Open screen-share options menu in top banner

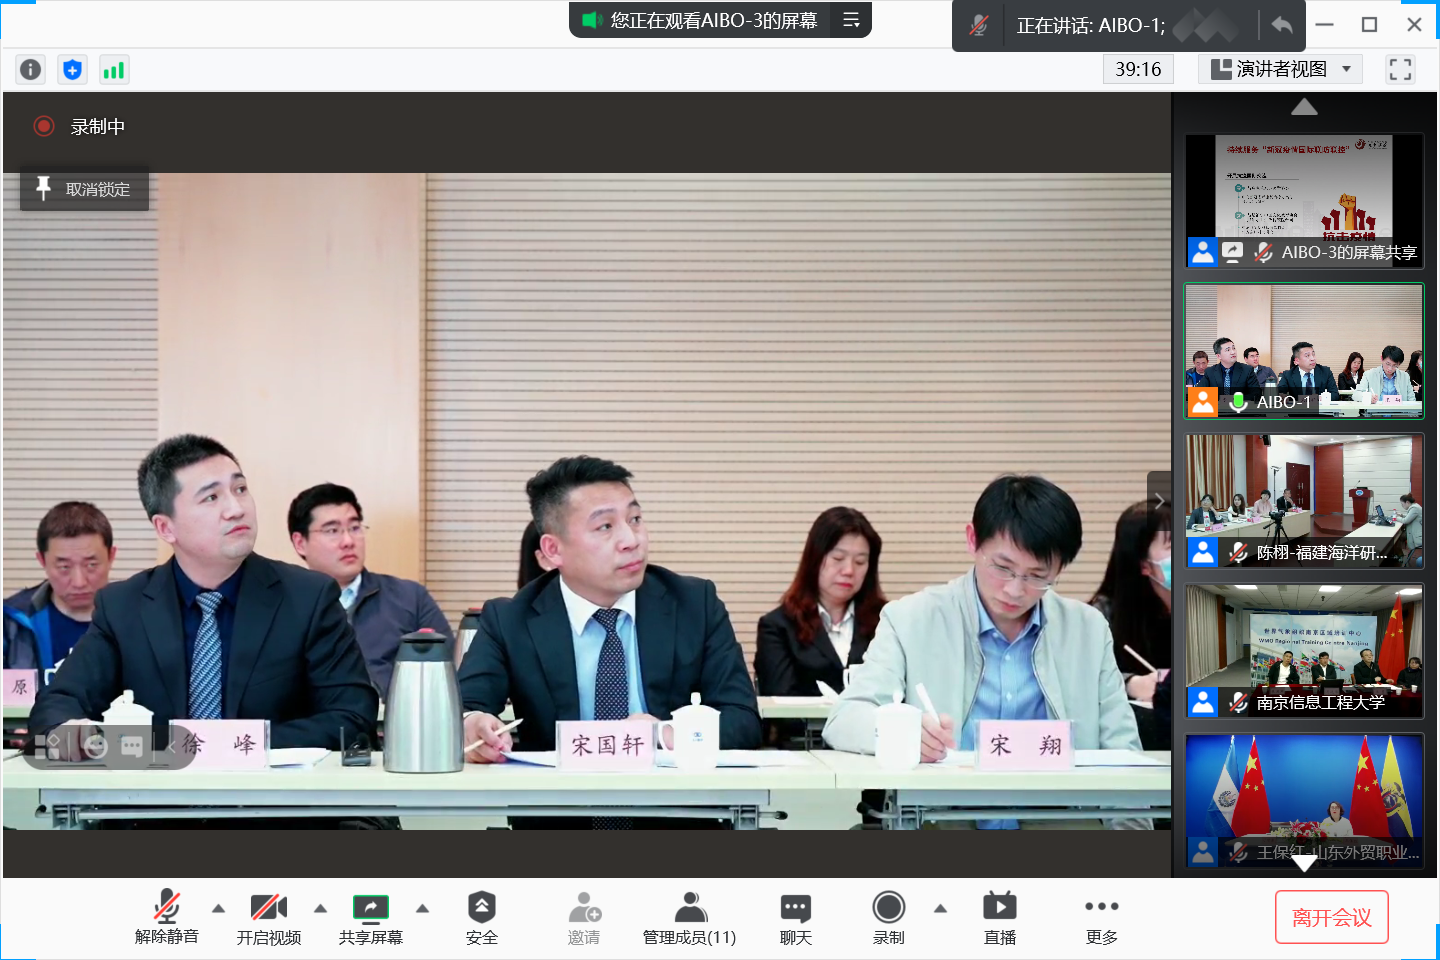point(851,20)
